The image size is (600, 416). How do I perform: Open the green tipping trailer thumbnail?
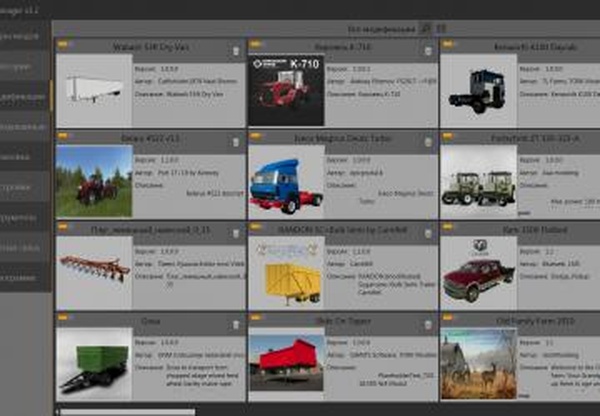point(94,364)
